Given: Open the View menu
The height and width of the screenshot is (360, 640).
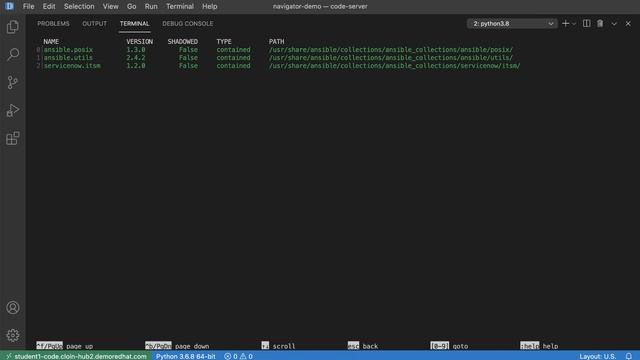Looking at the screenshot, I should 110,6.
